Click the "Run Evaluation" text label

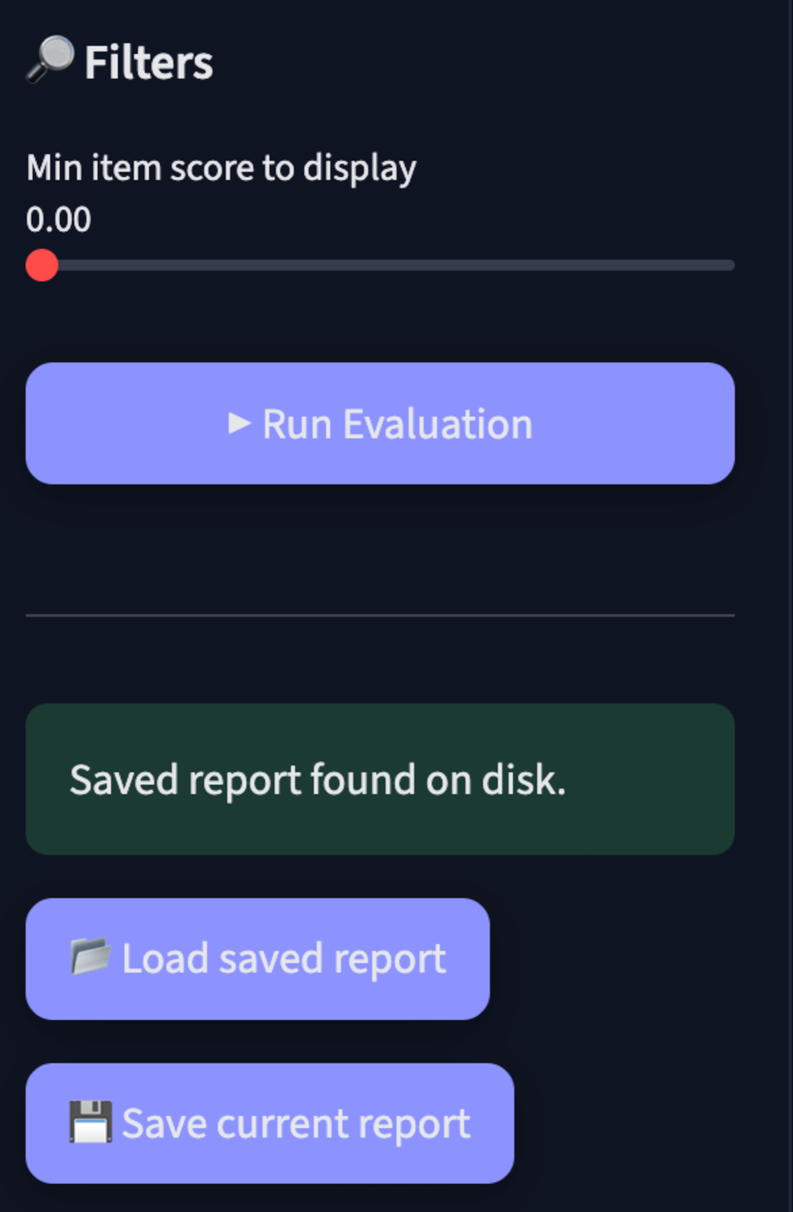pyautogui.click(x=397, y=424)
